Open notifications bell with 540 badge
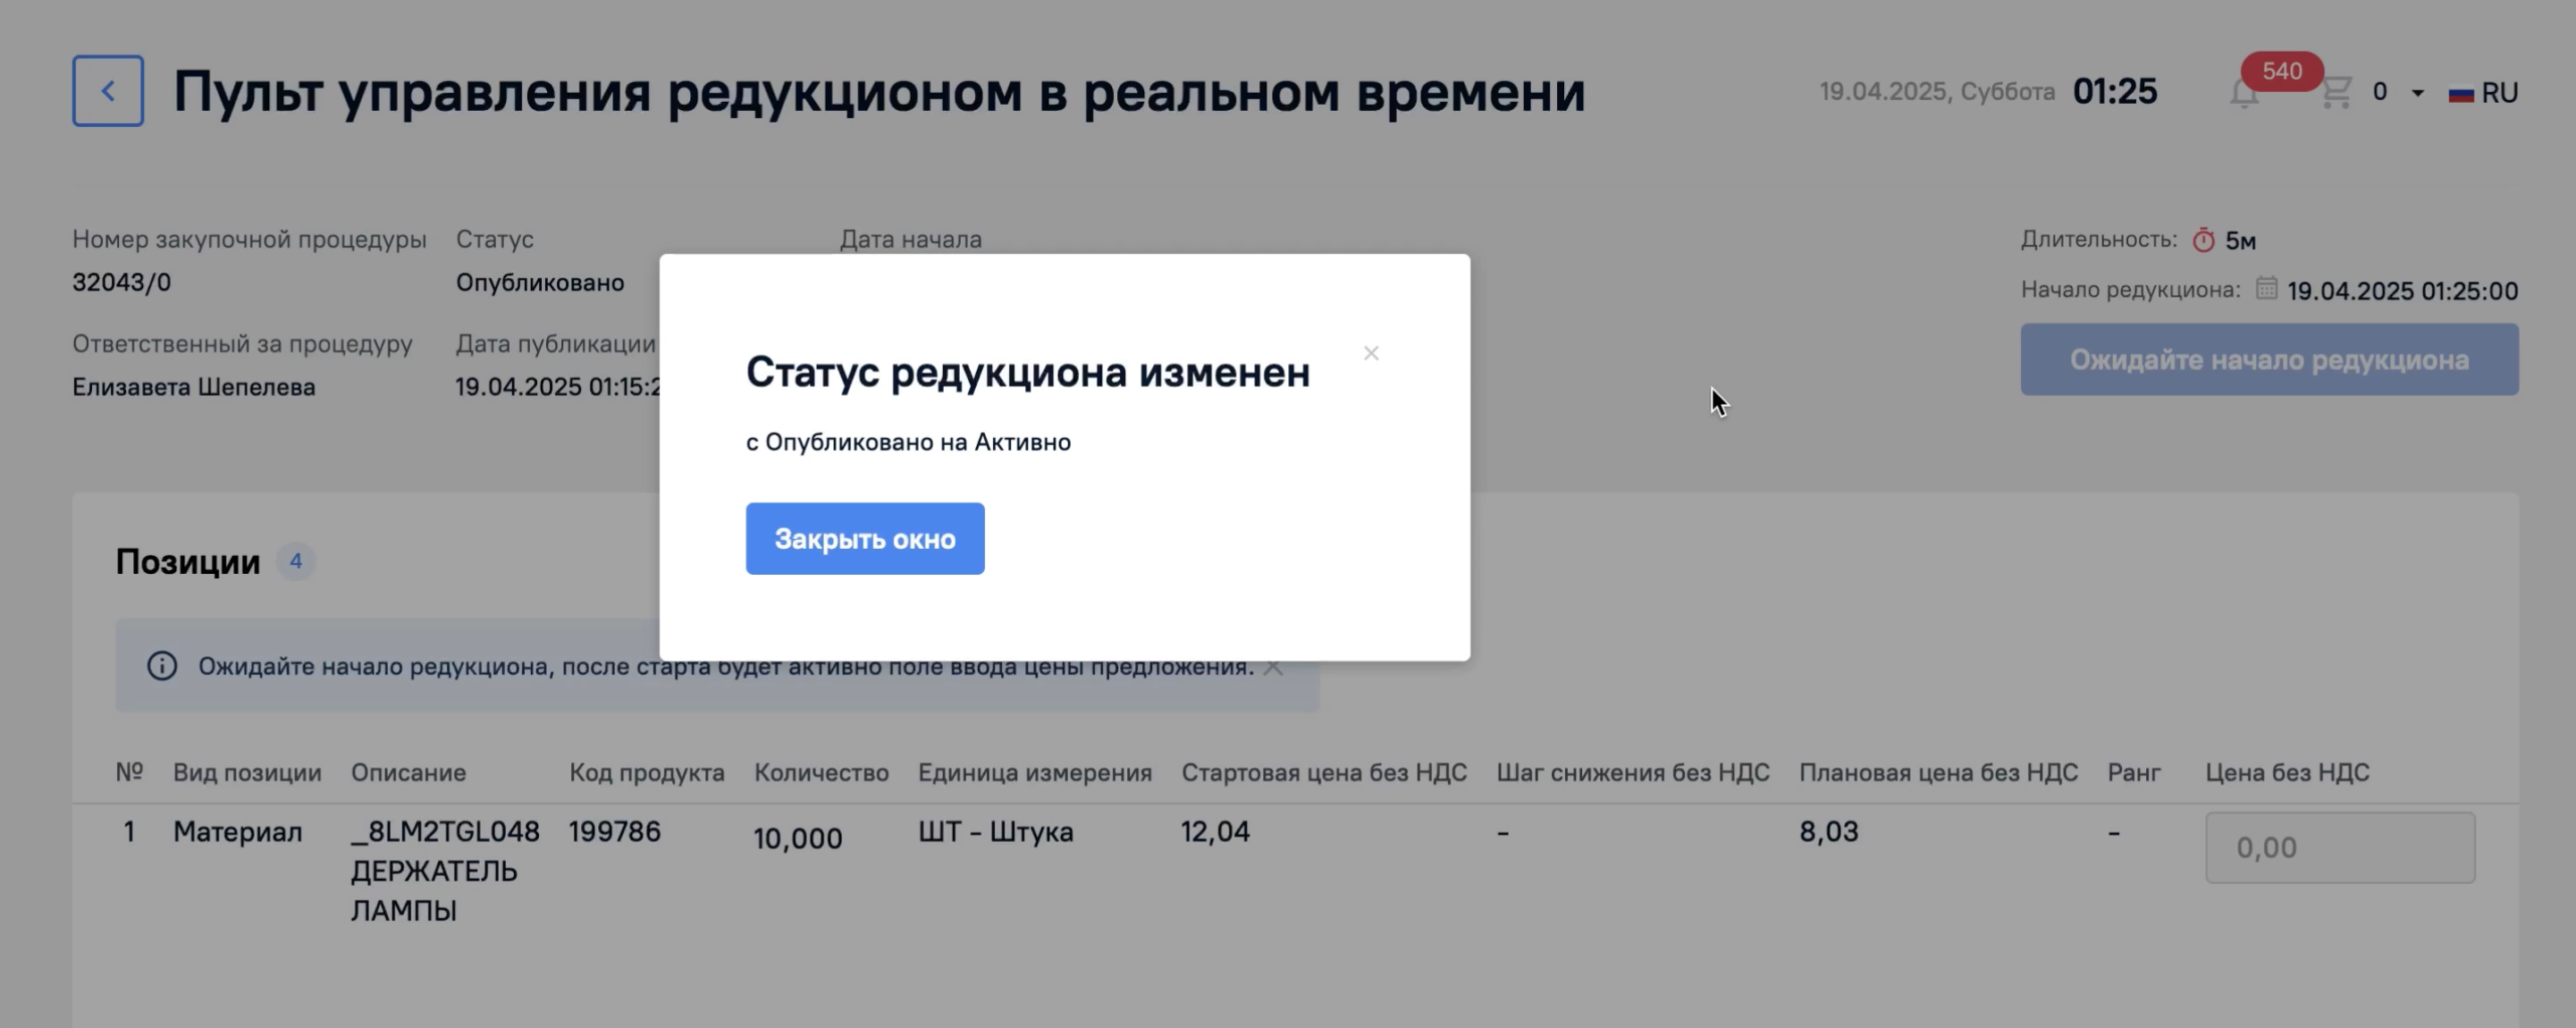The height and width of the screenshot is (1028, 2576). pos(2244,93)
